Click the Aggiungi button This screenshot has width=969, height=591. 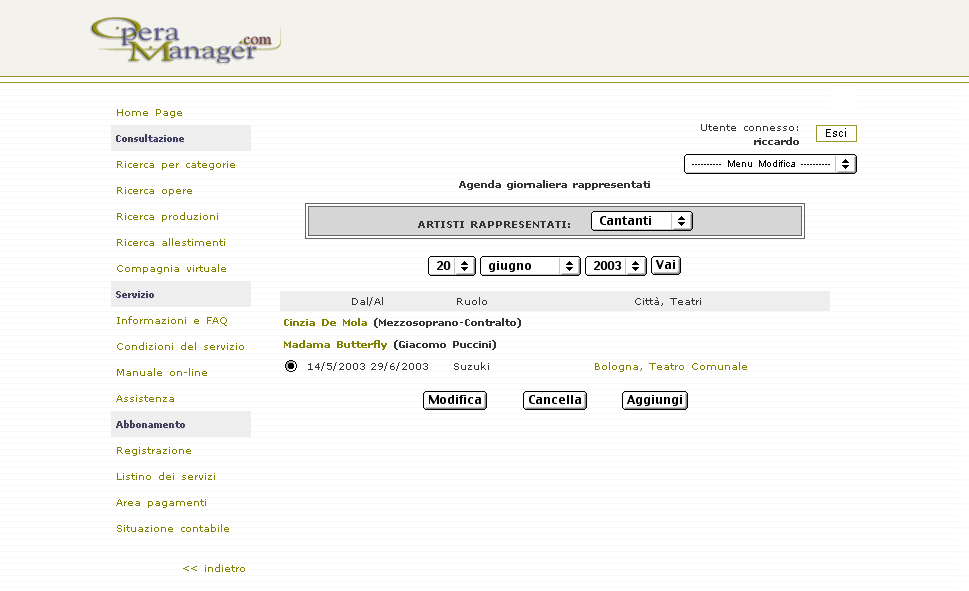coord(654,400)
